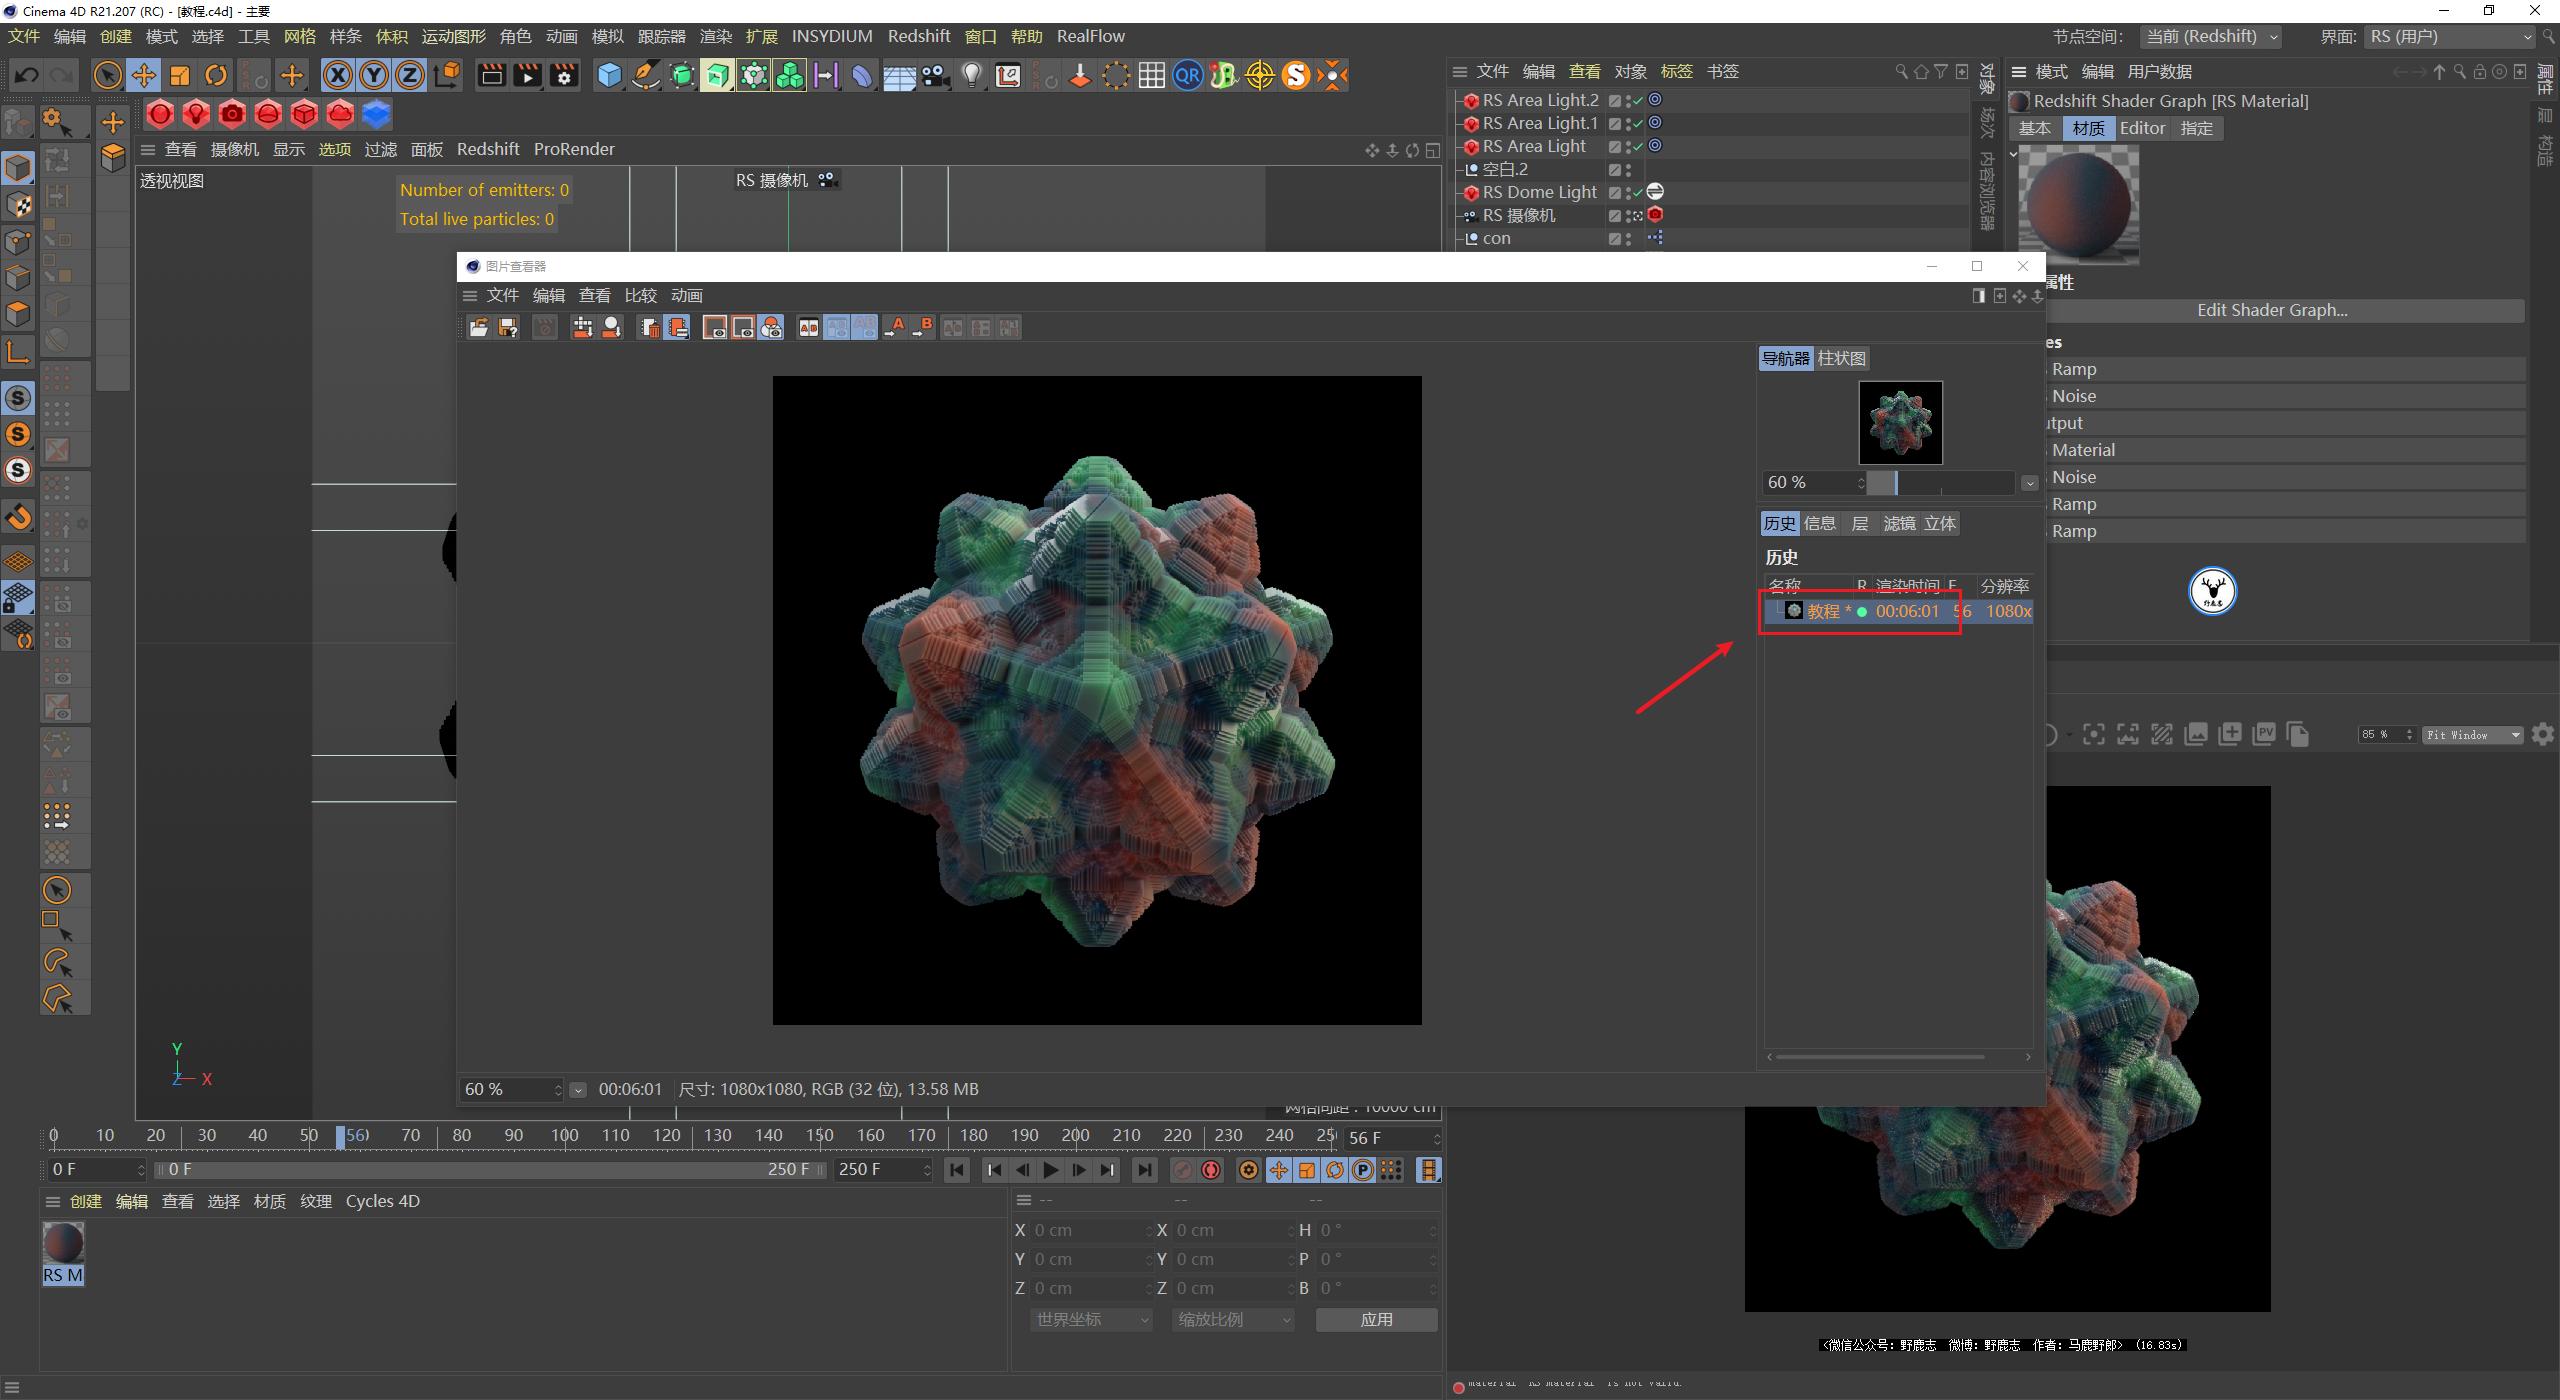This screenshot has width=2560, height=1400.
Task: Click the Magic Bullet Looks QR icon
Action: 1187,75
